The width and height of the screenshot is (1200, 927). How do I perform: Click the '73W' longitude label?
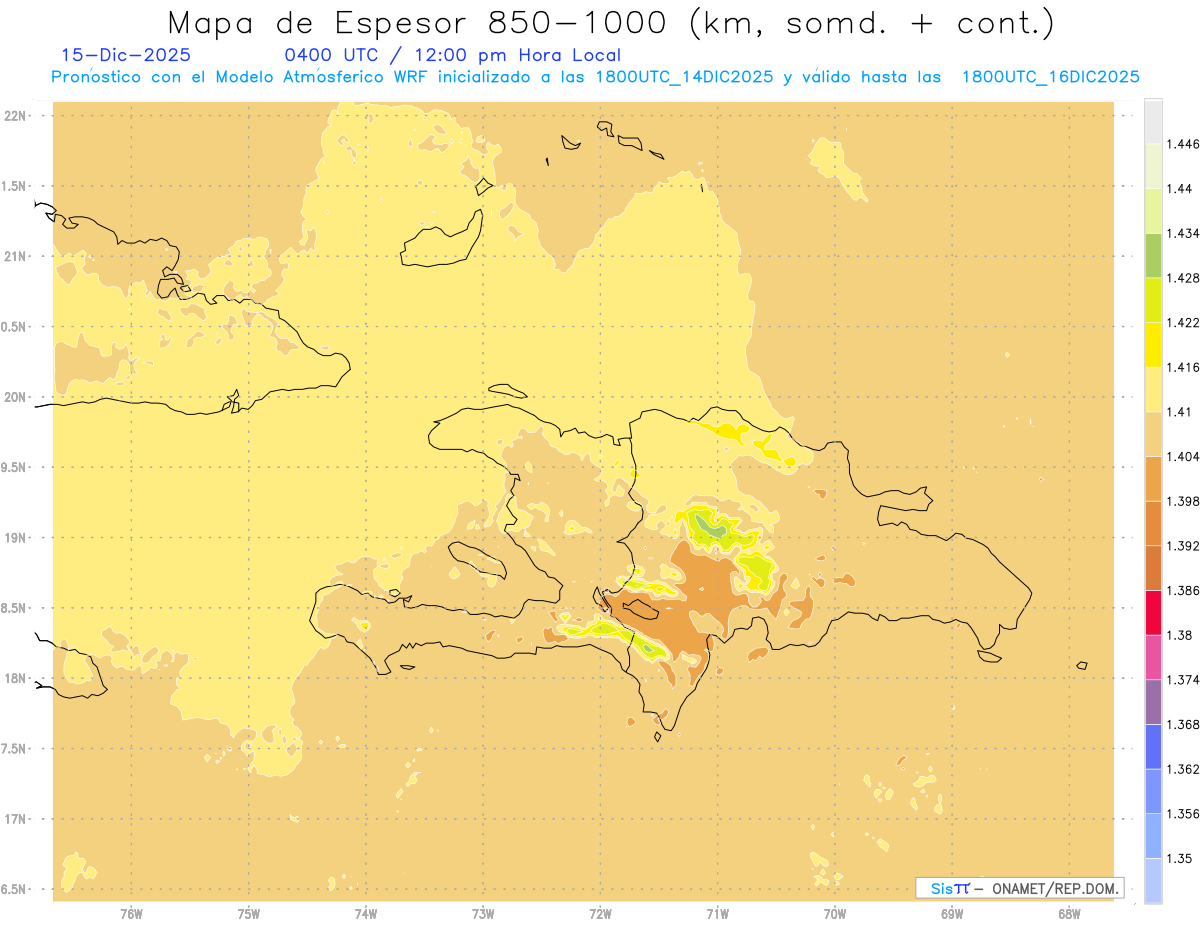tap(483, 914)
